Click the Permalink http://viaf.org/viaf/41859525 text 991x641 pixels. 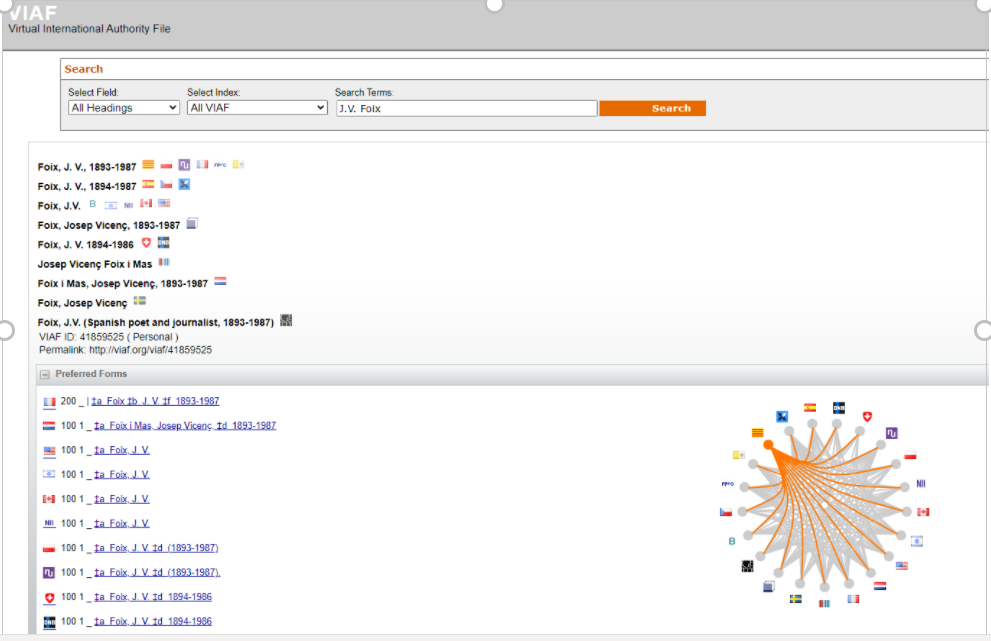click(x=126, y=350)
